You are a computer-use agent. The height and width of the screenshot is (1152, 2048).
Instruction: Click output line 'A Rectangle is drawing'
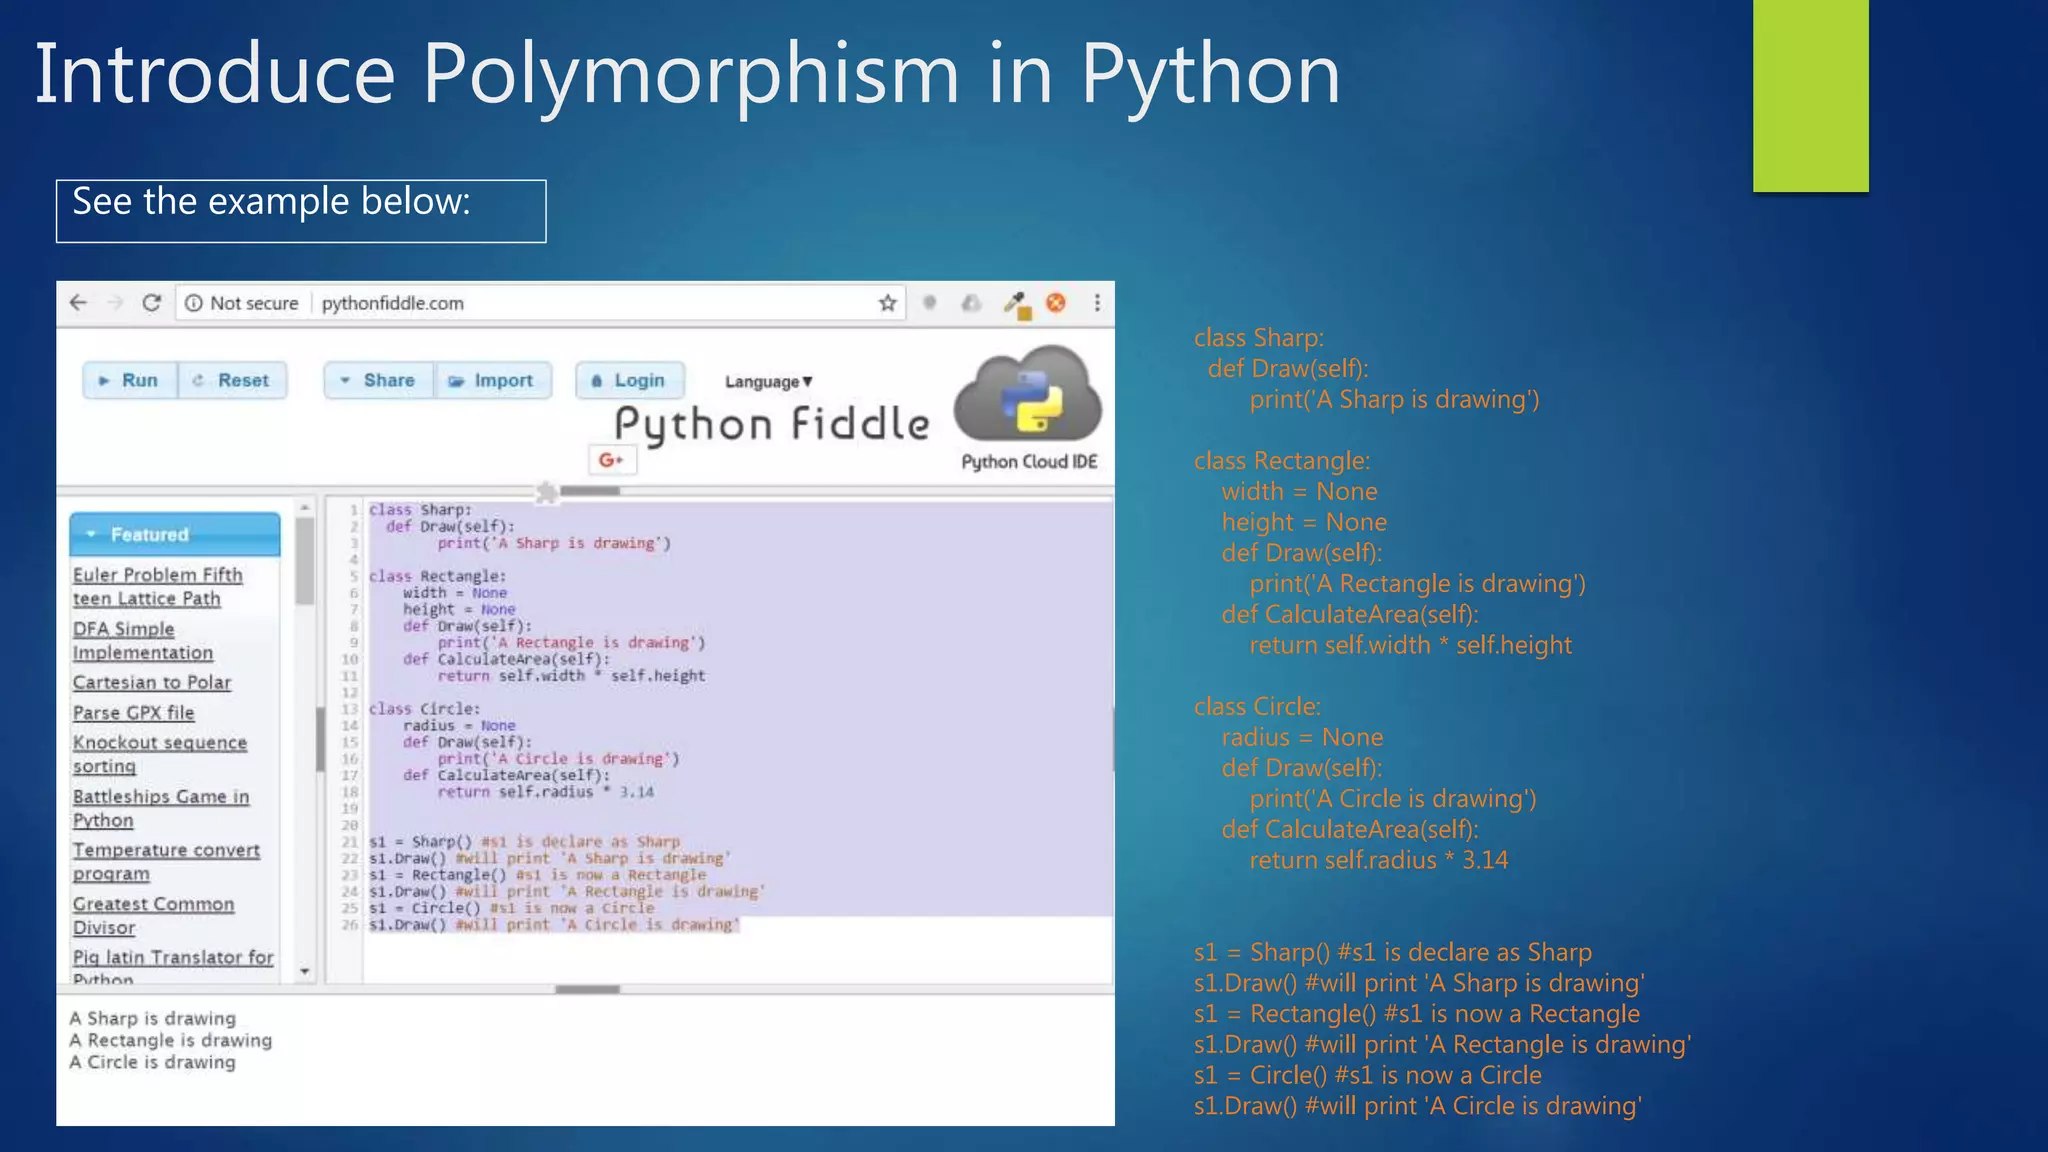(171, 1040)
